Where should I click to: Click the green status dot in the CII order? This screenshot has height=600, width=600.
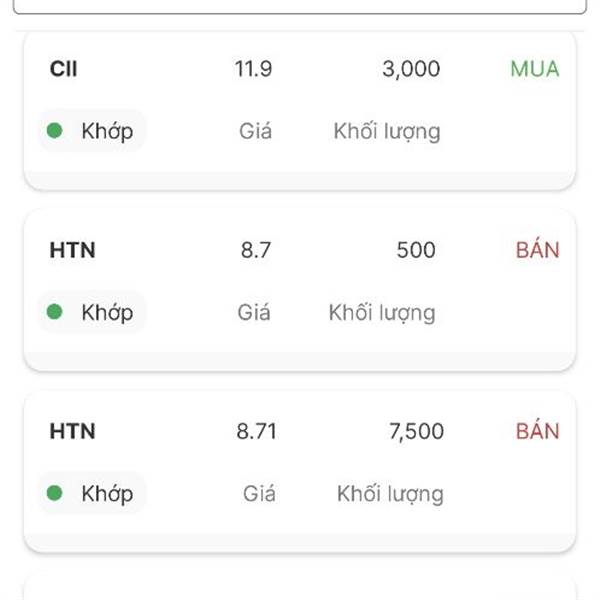click(55, 131)
